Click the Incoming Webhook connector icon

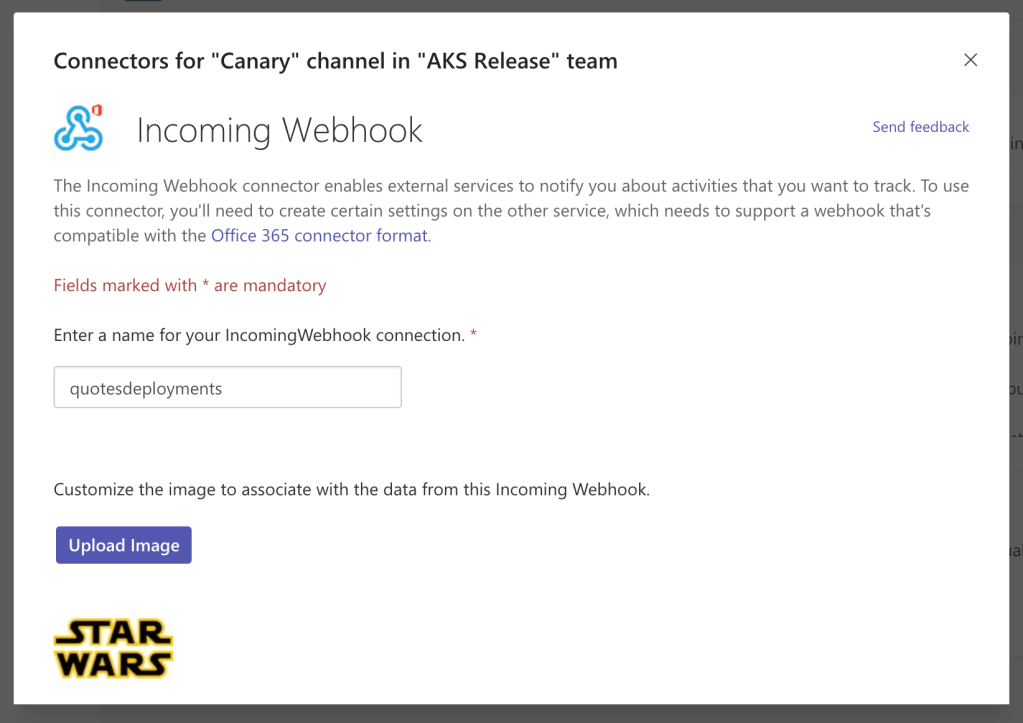(x=77, y=130)
